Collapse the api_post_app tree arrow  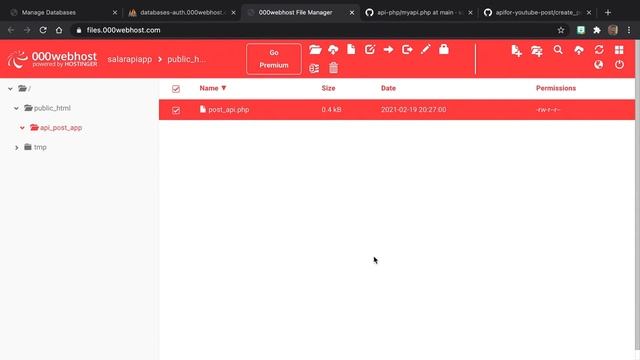(22, 128)
